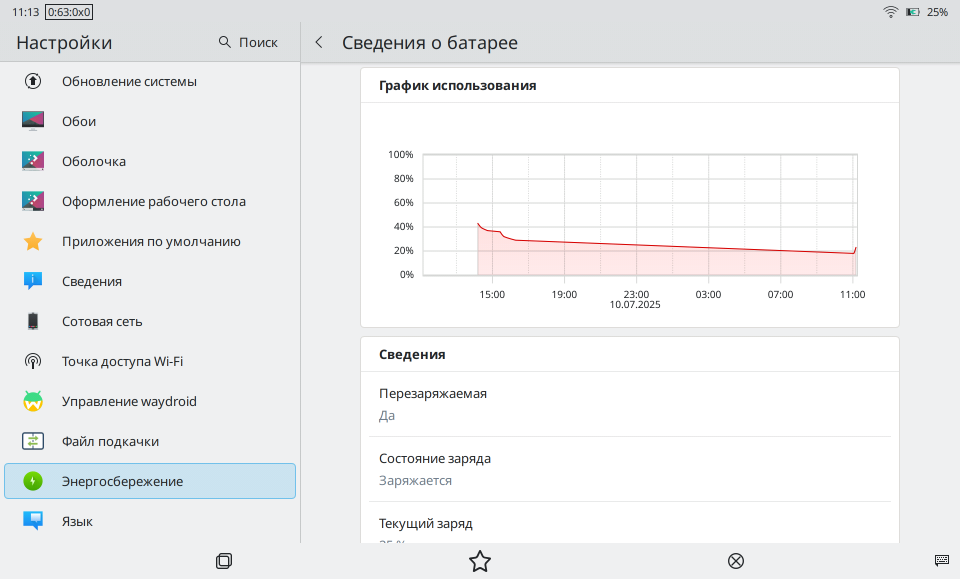Click the Язык language icon
Viewport: 960px width, 579px height.
point(33,521)
